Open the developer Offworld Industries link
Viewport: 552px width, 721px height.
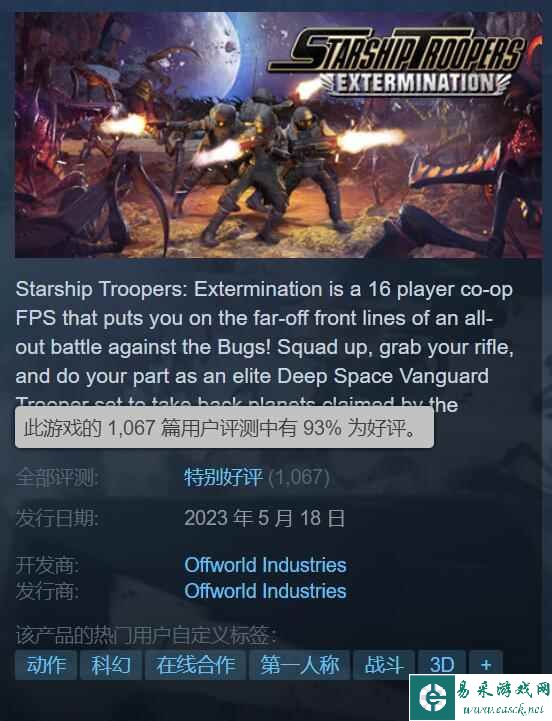[265, 565]
